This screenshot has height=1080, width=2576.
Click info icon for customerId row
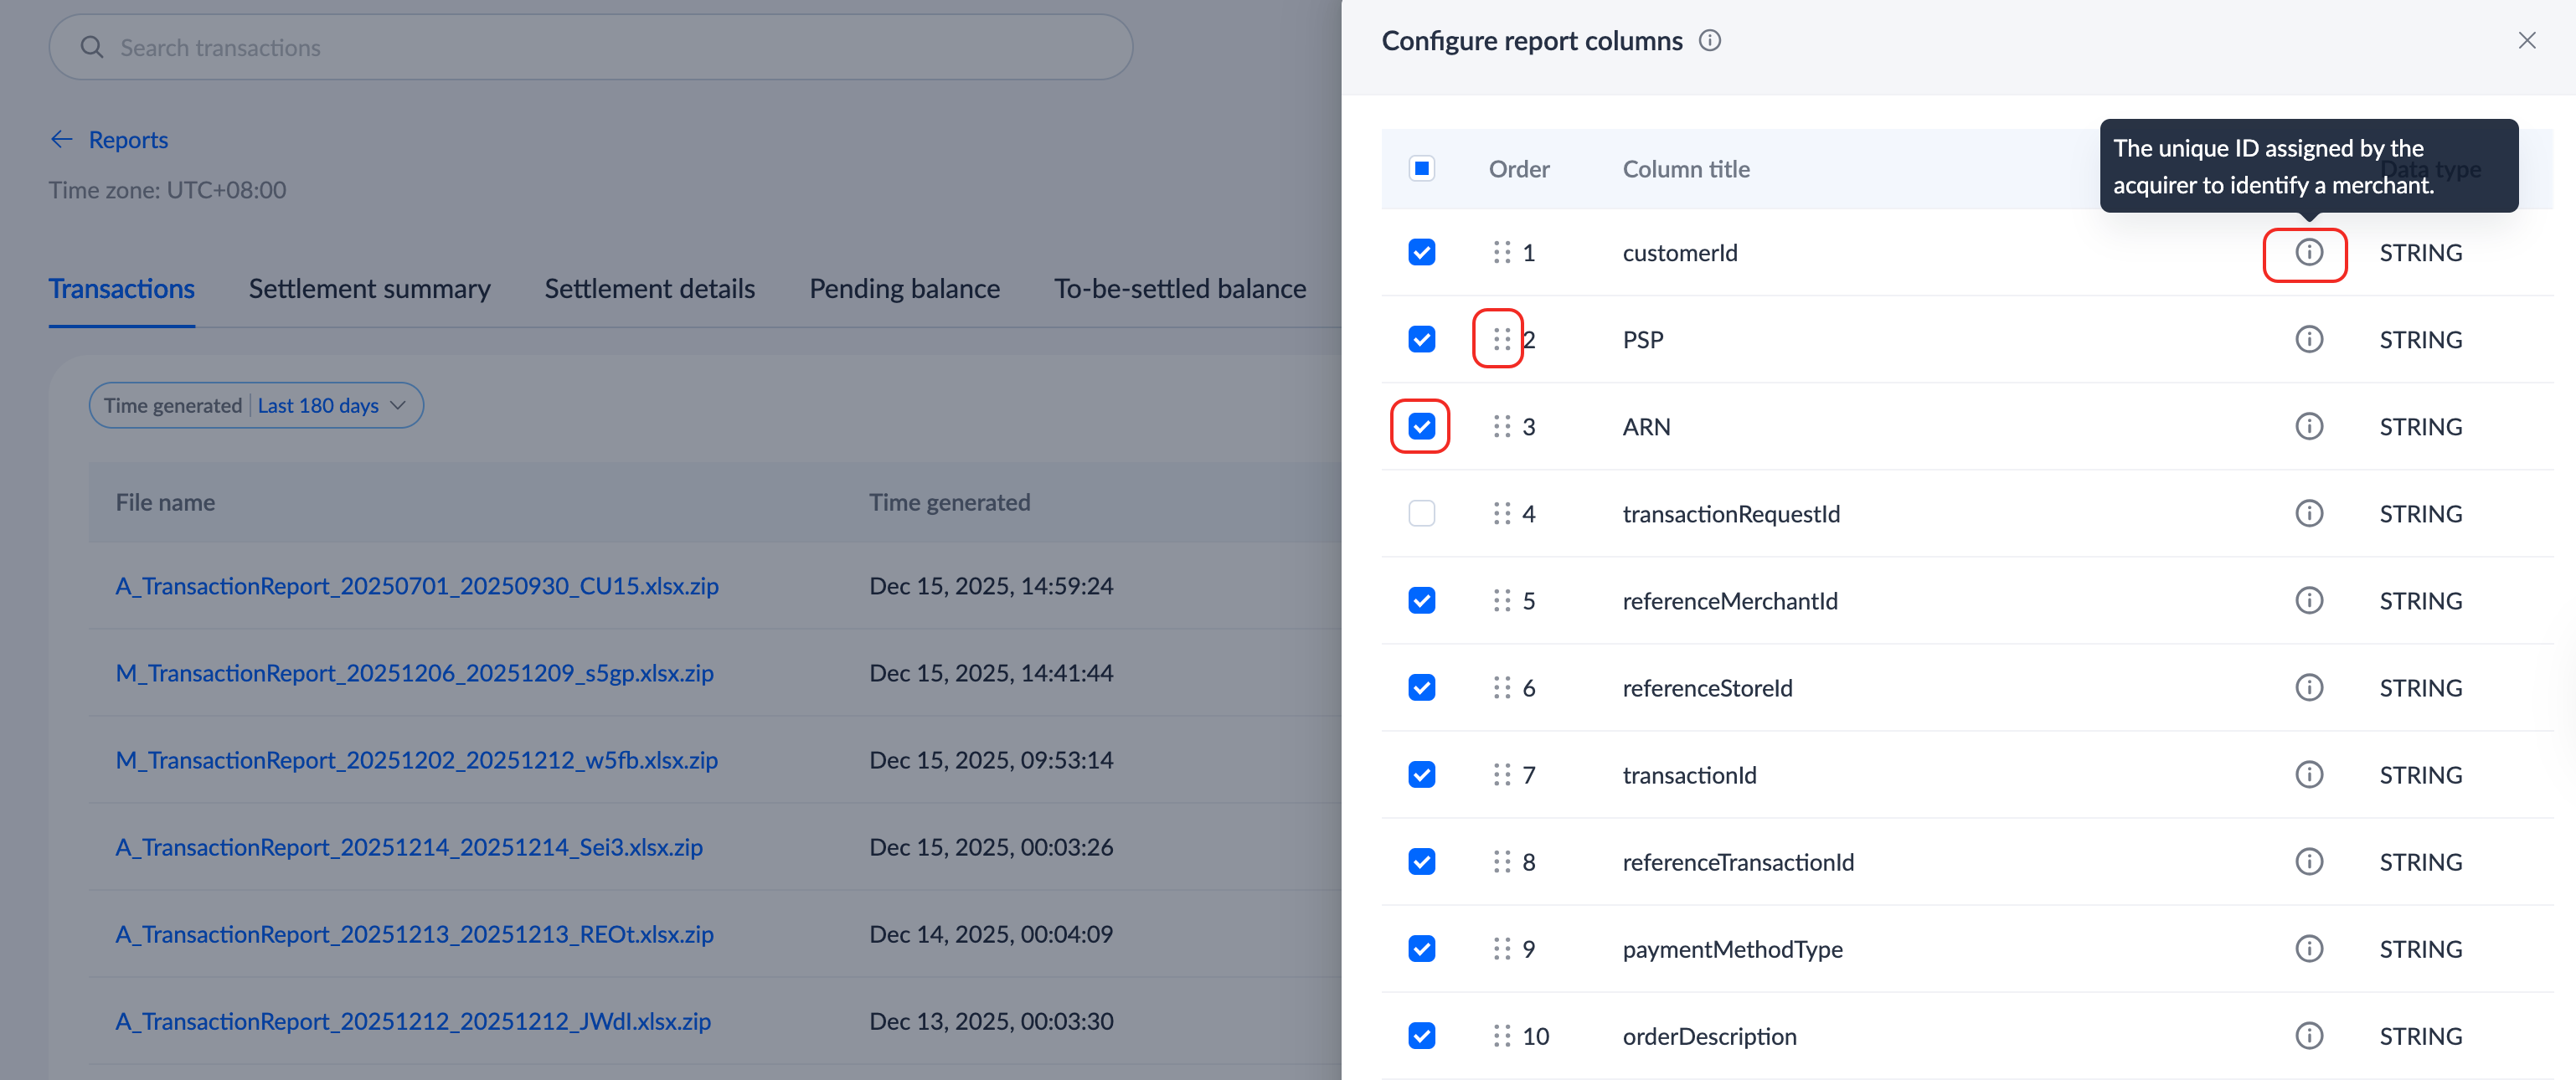click(2308, 252)
